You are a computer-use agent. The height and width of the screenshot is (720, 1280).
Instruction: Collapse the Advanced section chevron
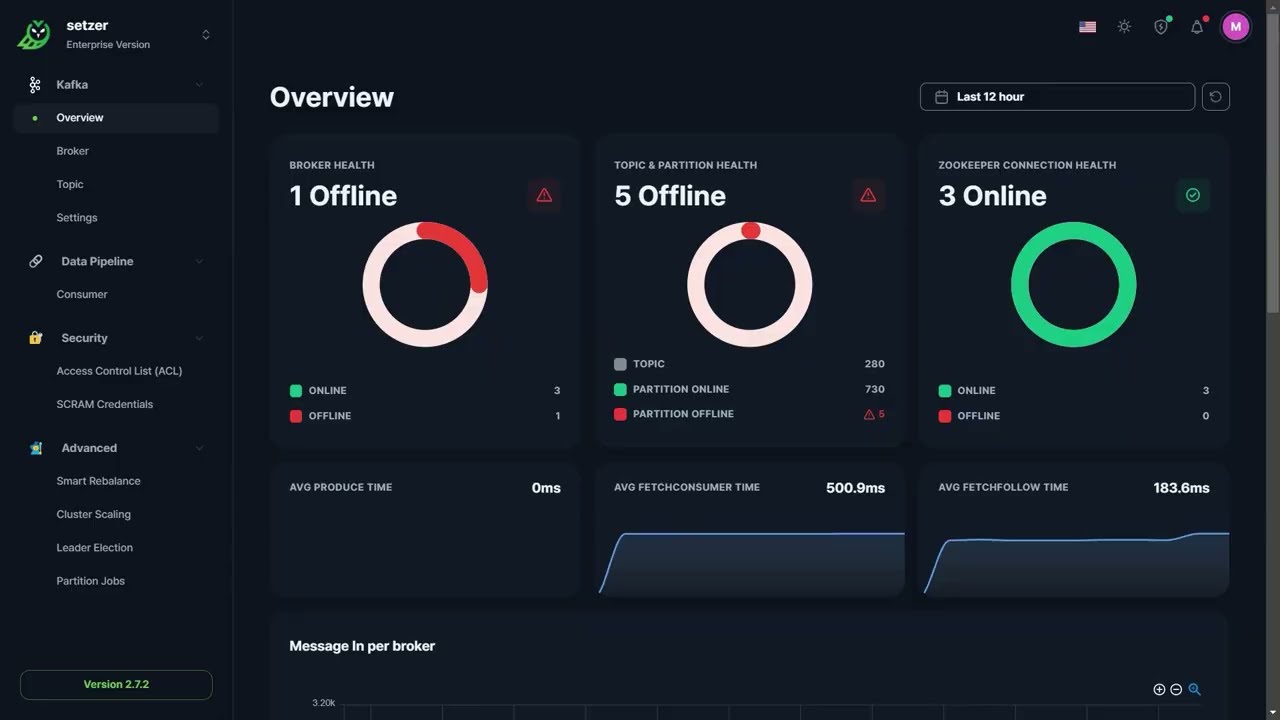click(x=199, y=448)
